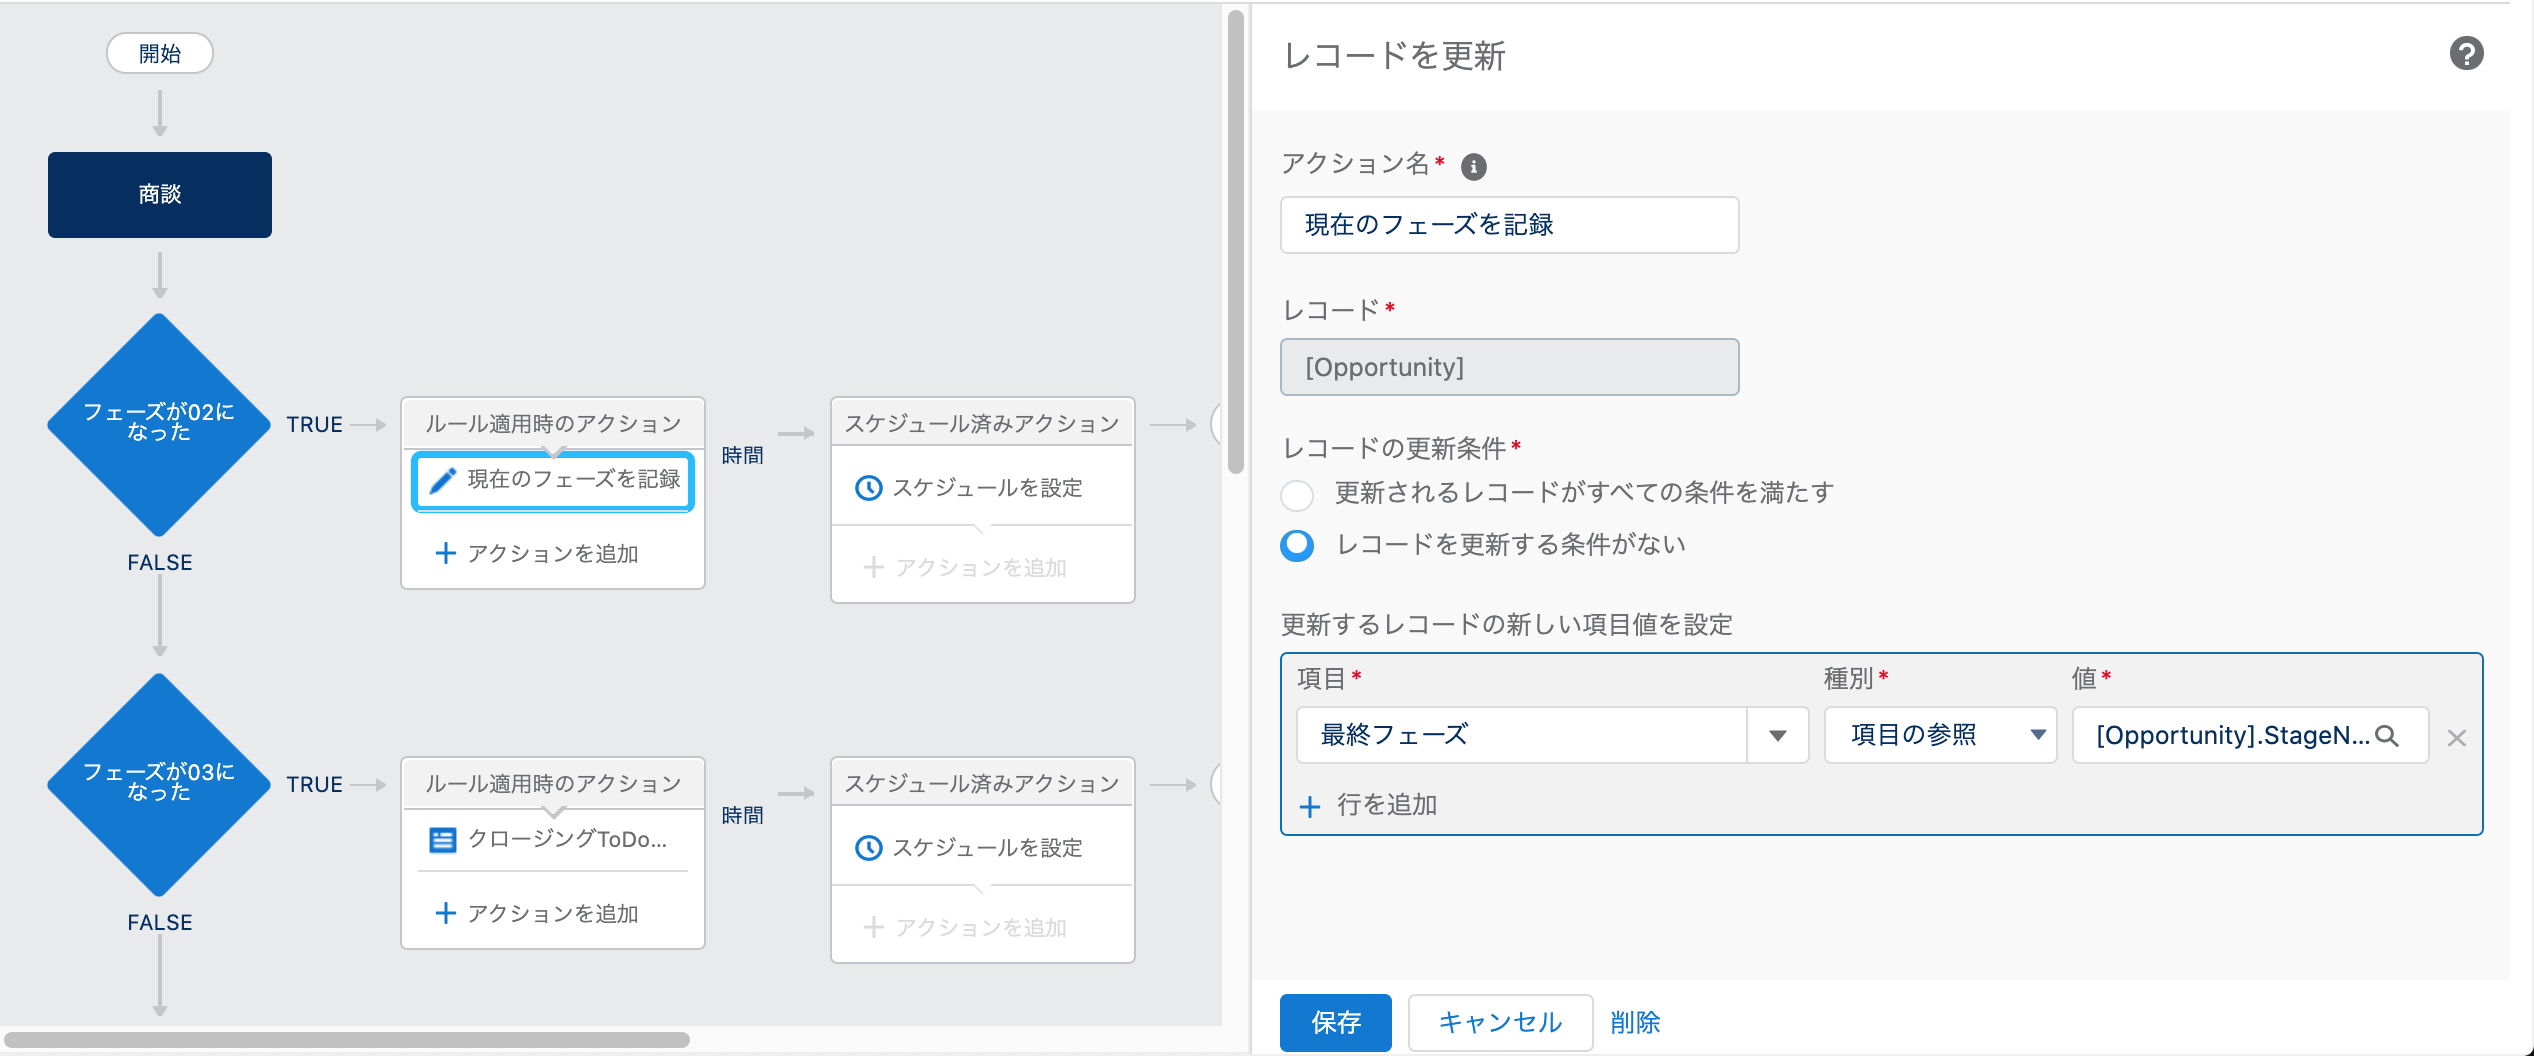This screenshot has height=1056, width=2534.
Task: Click the list icon on クロージングToDo action
Action: pyautogui.click(x=443, y=841)
